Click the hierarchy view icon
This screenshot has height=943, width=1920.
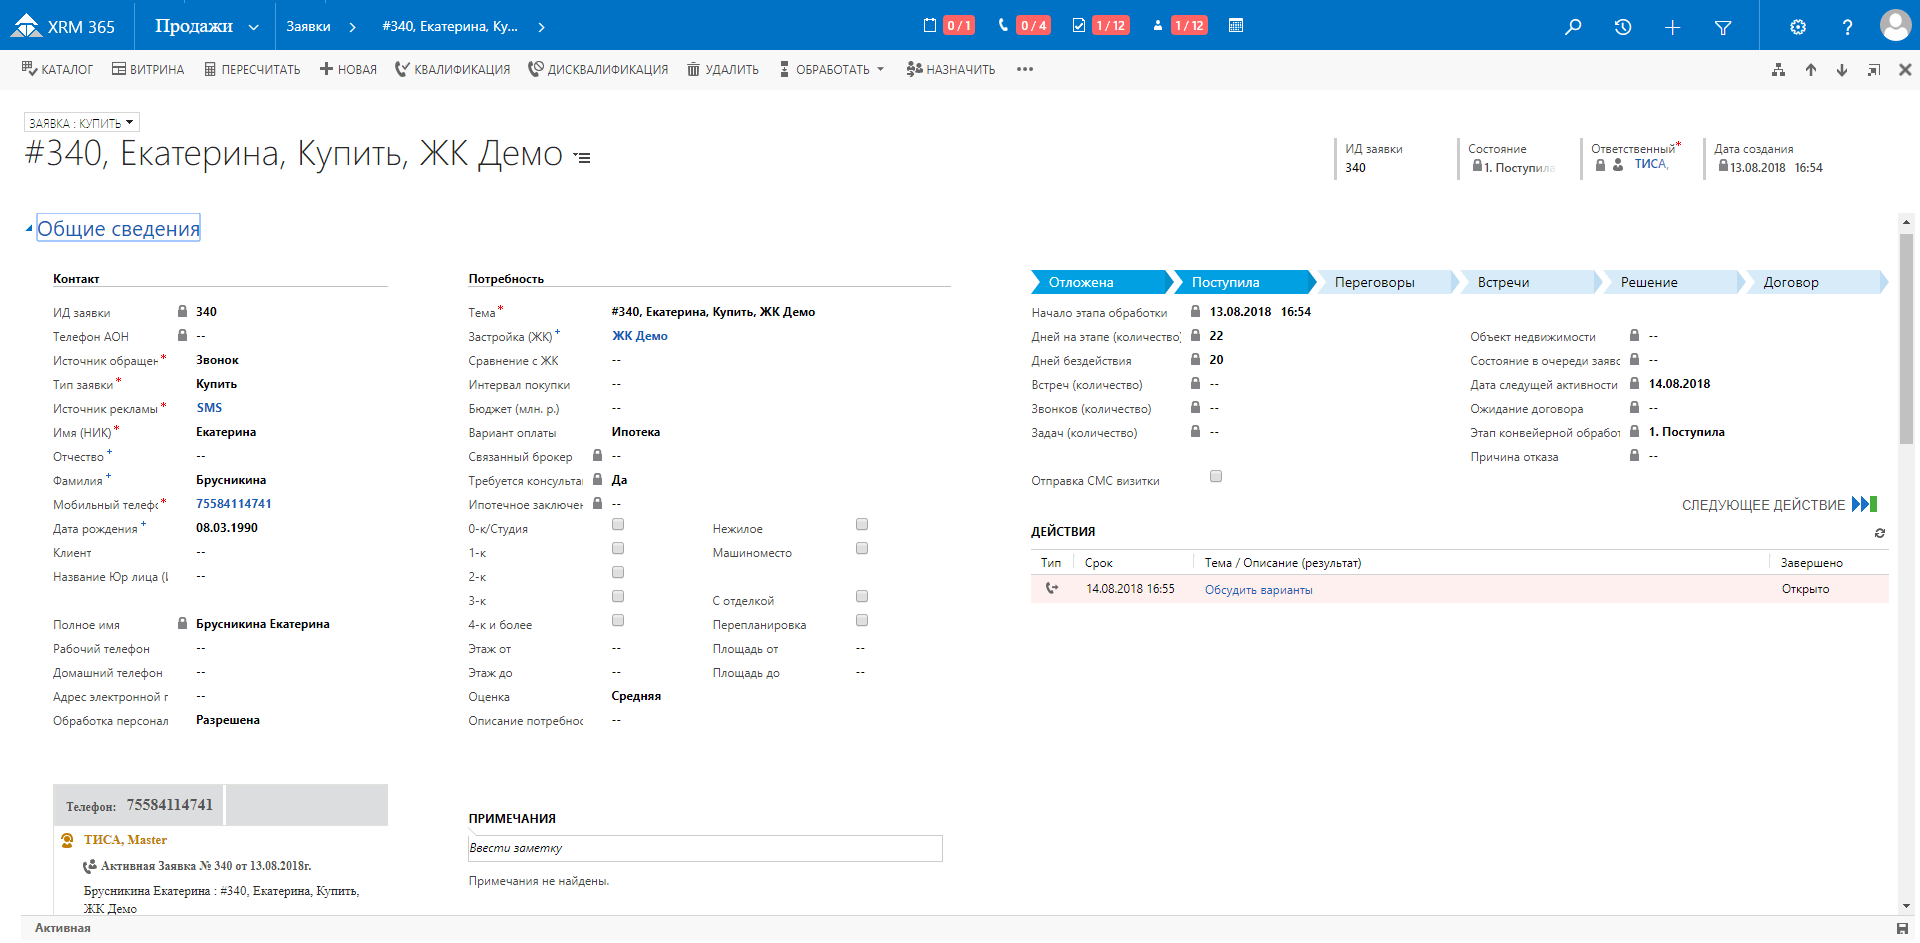pos(1778,70)
